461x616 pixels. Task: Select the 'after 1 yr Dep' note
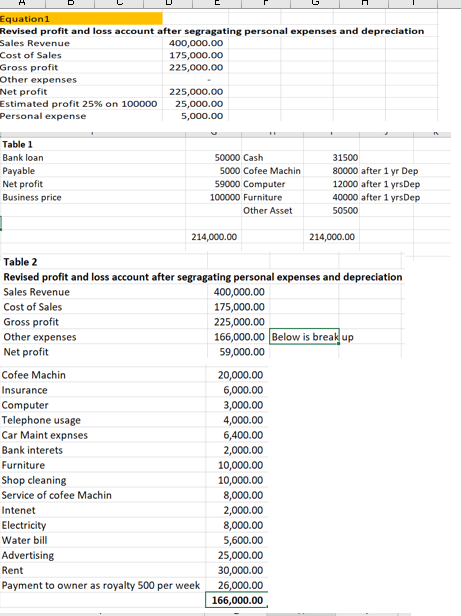click(x=389, y=171)
